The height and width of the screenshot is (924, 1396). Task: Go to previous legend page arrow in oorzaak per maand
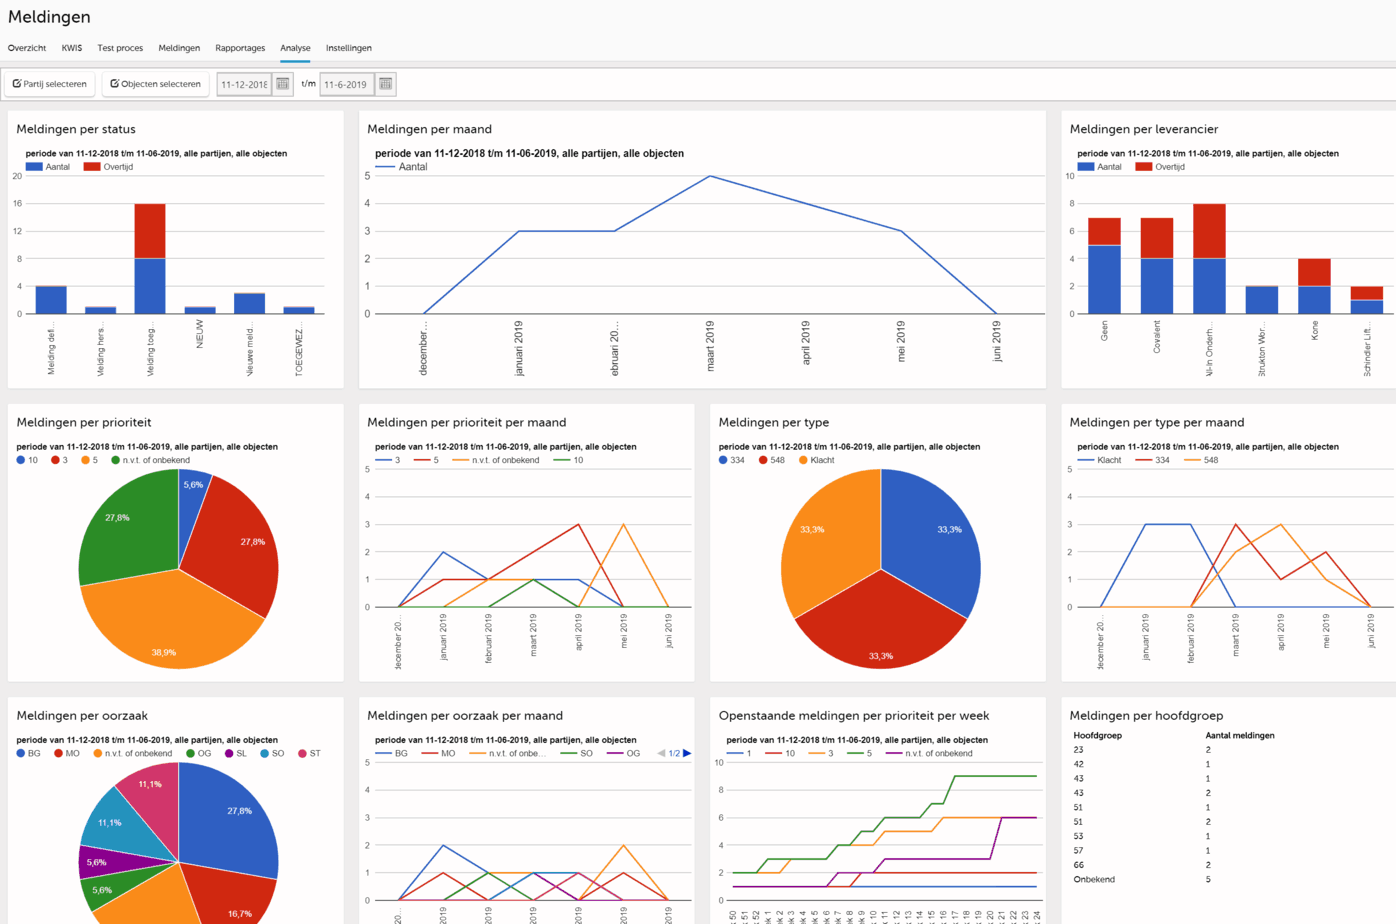pos(661,753)
